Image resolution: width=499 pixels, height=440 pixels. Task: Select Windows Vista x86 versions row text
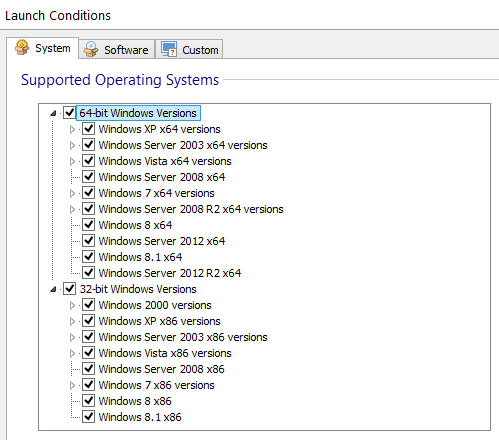click(x=165, y=353)
